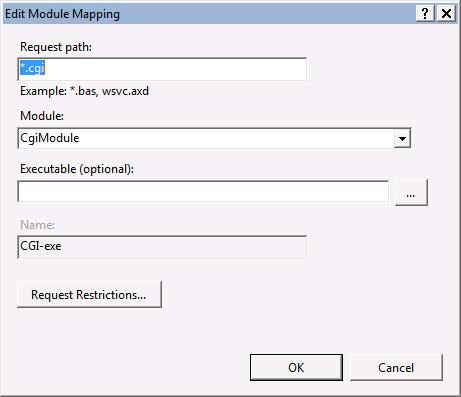Open the Request Restrictions dialog
The height and width of the screenshot is (397, 461).
click(89, 294)
